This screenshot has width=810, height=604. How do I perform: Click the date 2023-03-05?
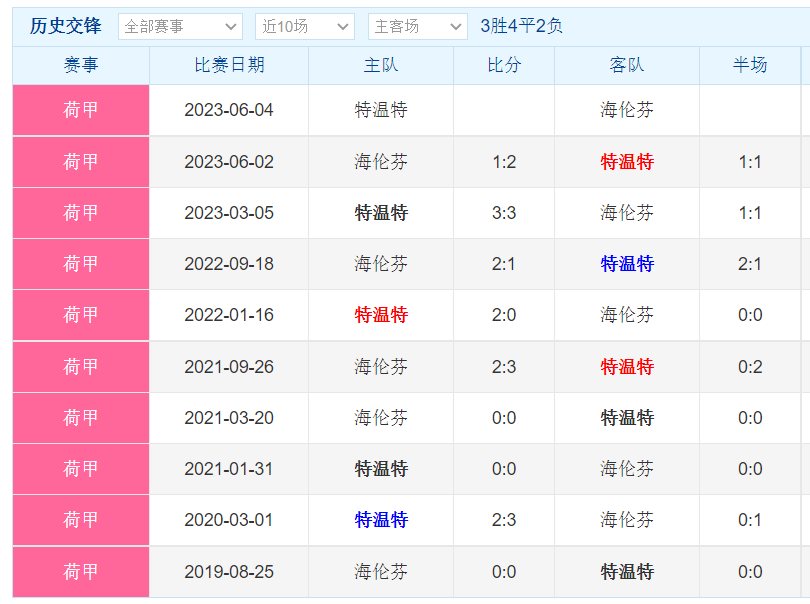229,213
